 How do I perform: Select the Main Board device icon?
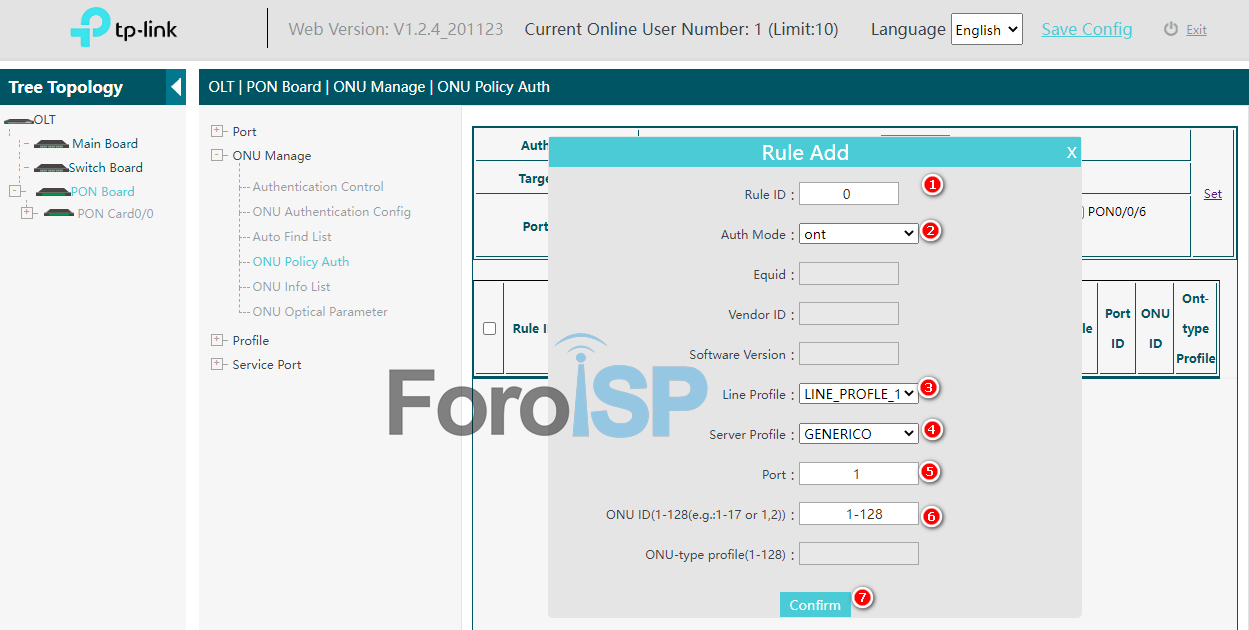pos(50,144)
